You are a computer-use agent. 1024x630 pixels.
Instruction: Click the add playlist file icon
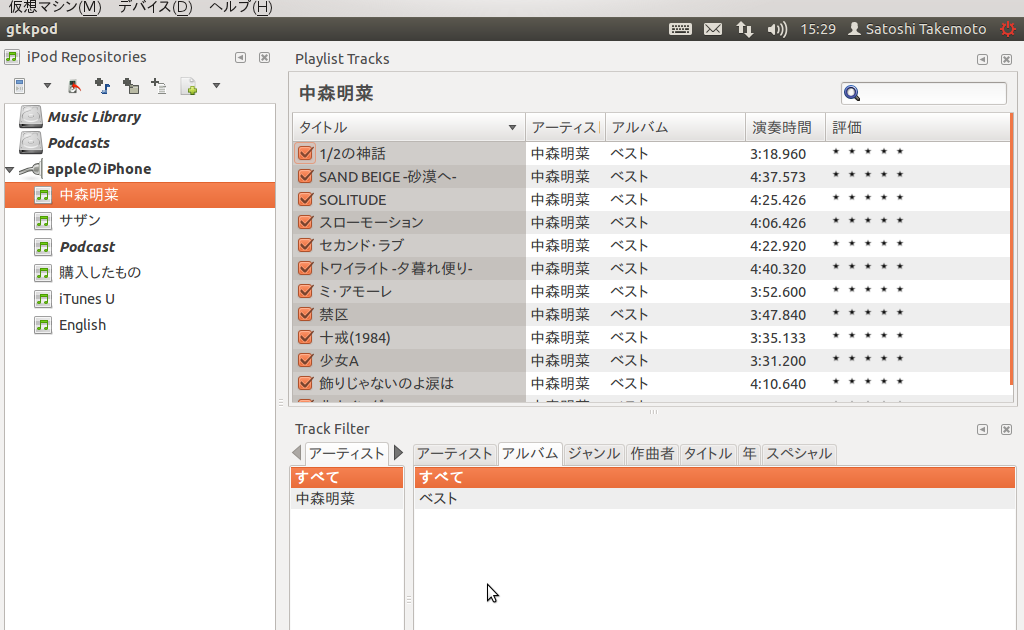(159, 86)
